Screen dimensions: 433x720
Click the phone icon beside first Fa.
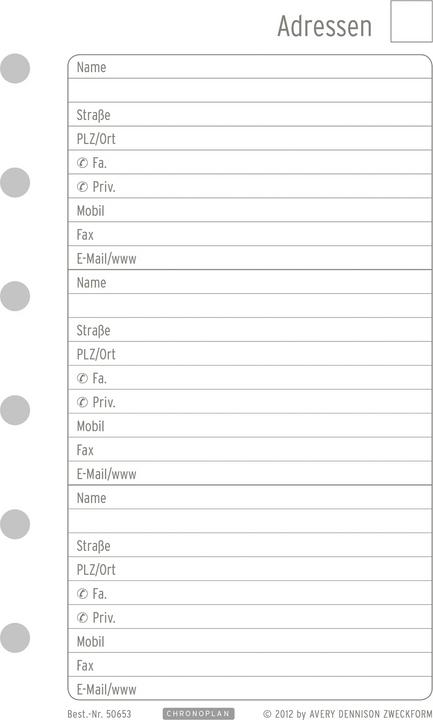pyautogui.click(x=82, y=163)
